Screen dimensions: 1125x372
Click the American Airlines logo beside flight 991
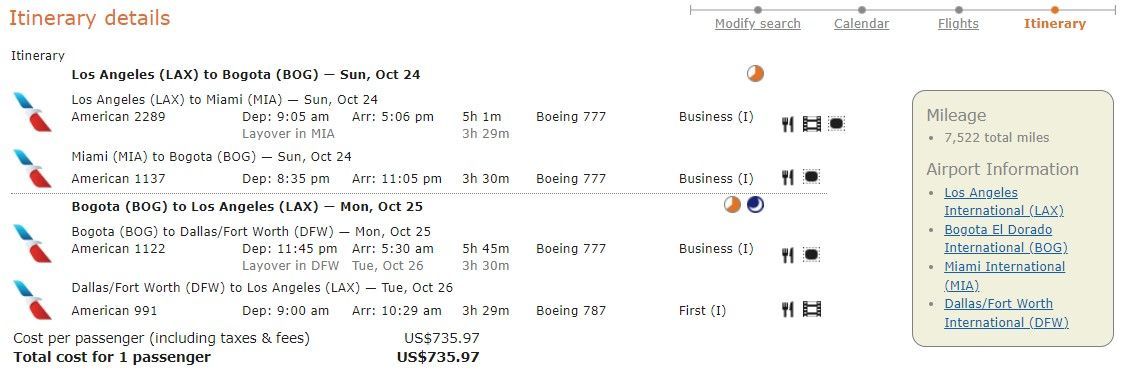(x=33, y=301)
